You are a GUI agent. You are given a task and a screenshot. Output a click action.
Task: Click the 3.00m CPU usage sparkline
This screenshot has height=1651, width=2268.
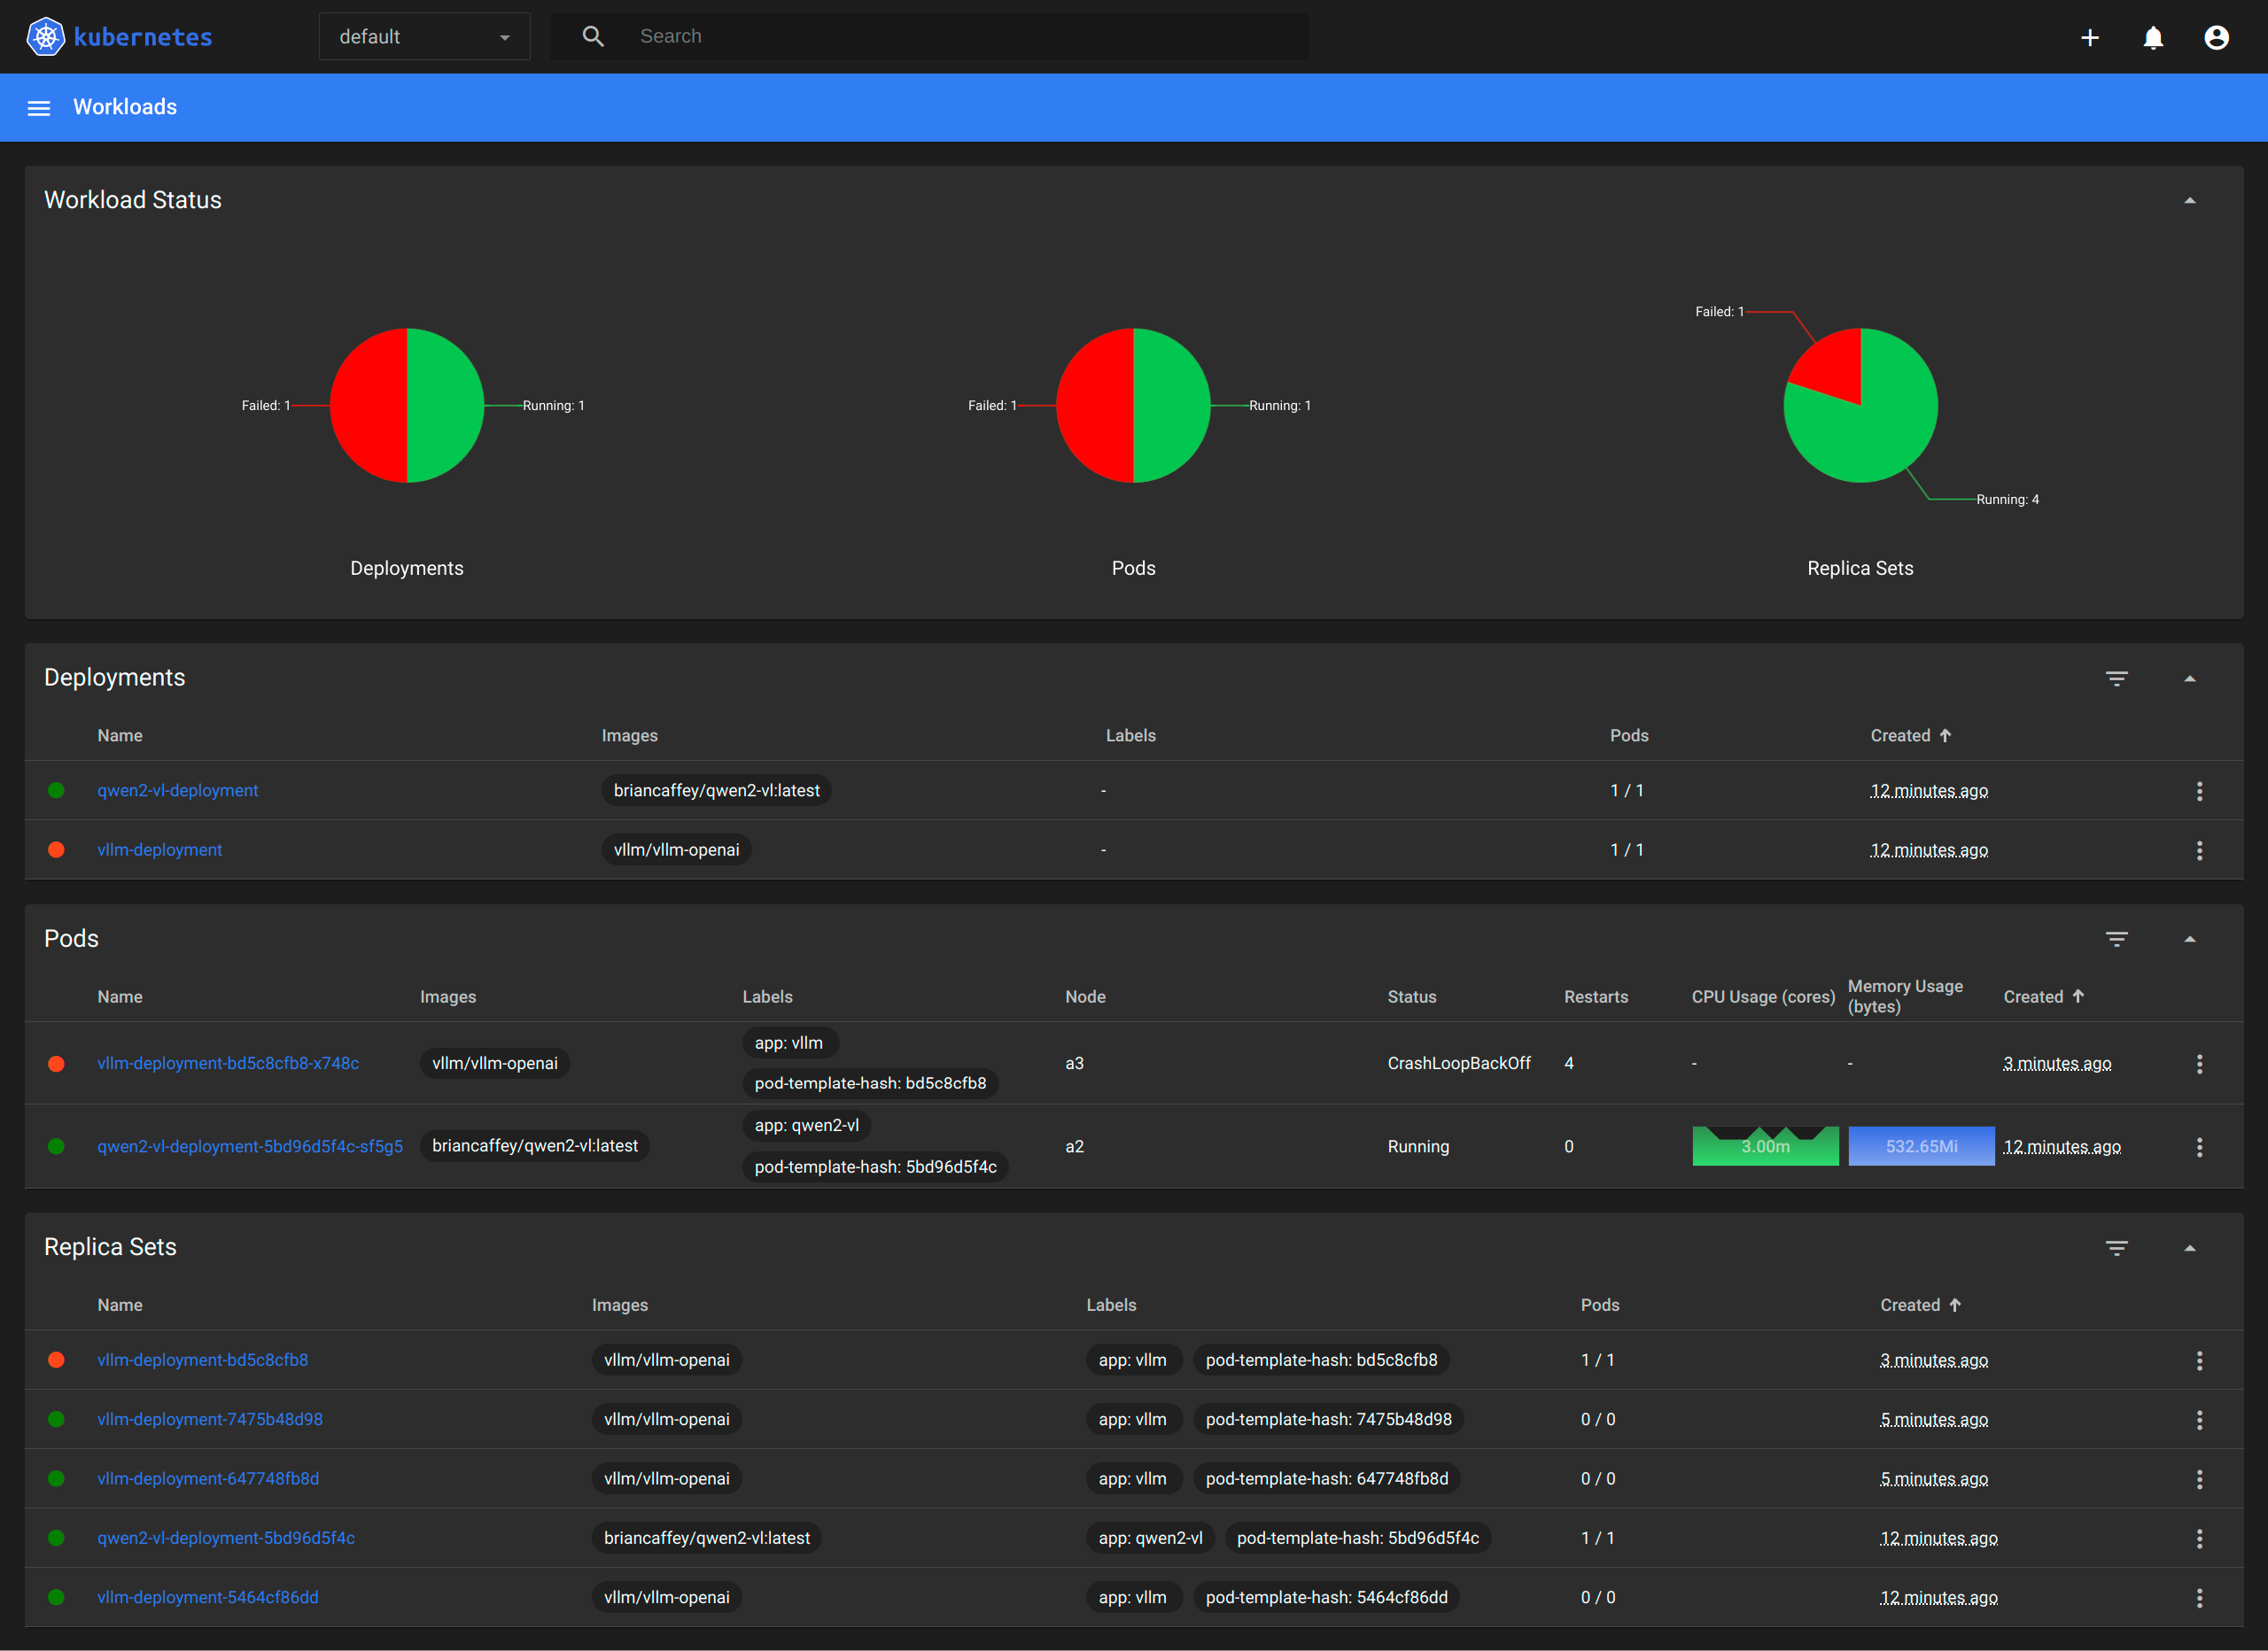[1765, 1147]
